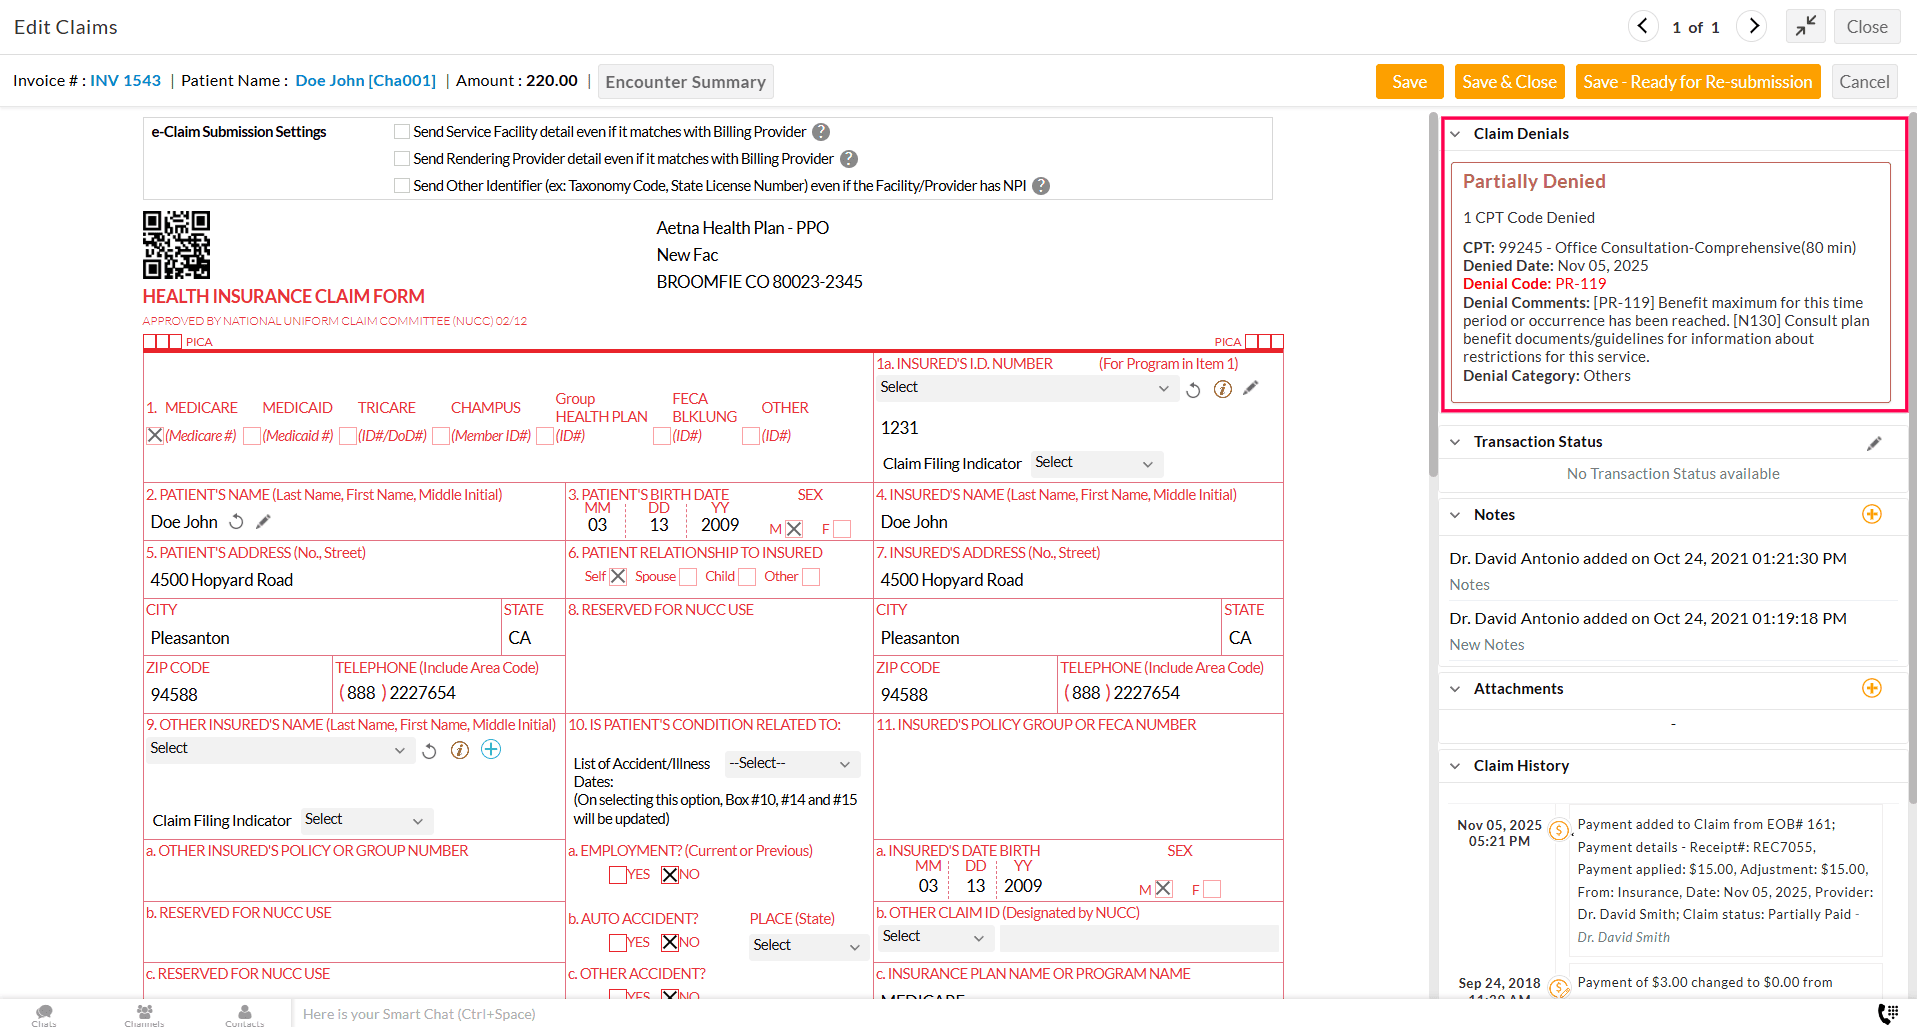Screen dimensions: 1917x1027
Task: Check the Spouse relationship checkbox
Action: click(688, 577)
